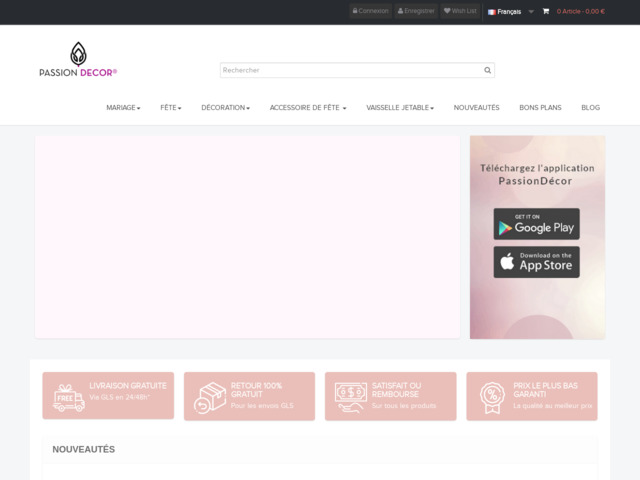Click the Connexion login button
This screenshot has width=640, height=480.
coord(370,11)
